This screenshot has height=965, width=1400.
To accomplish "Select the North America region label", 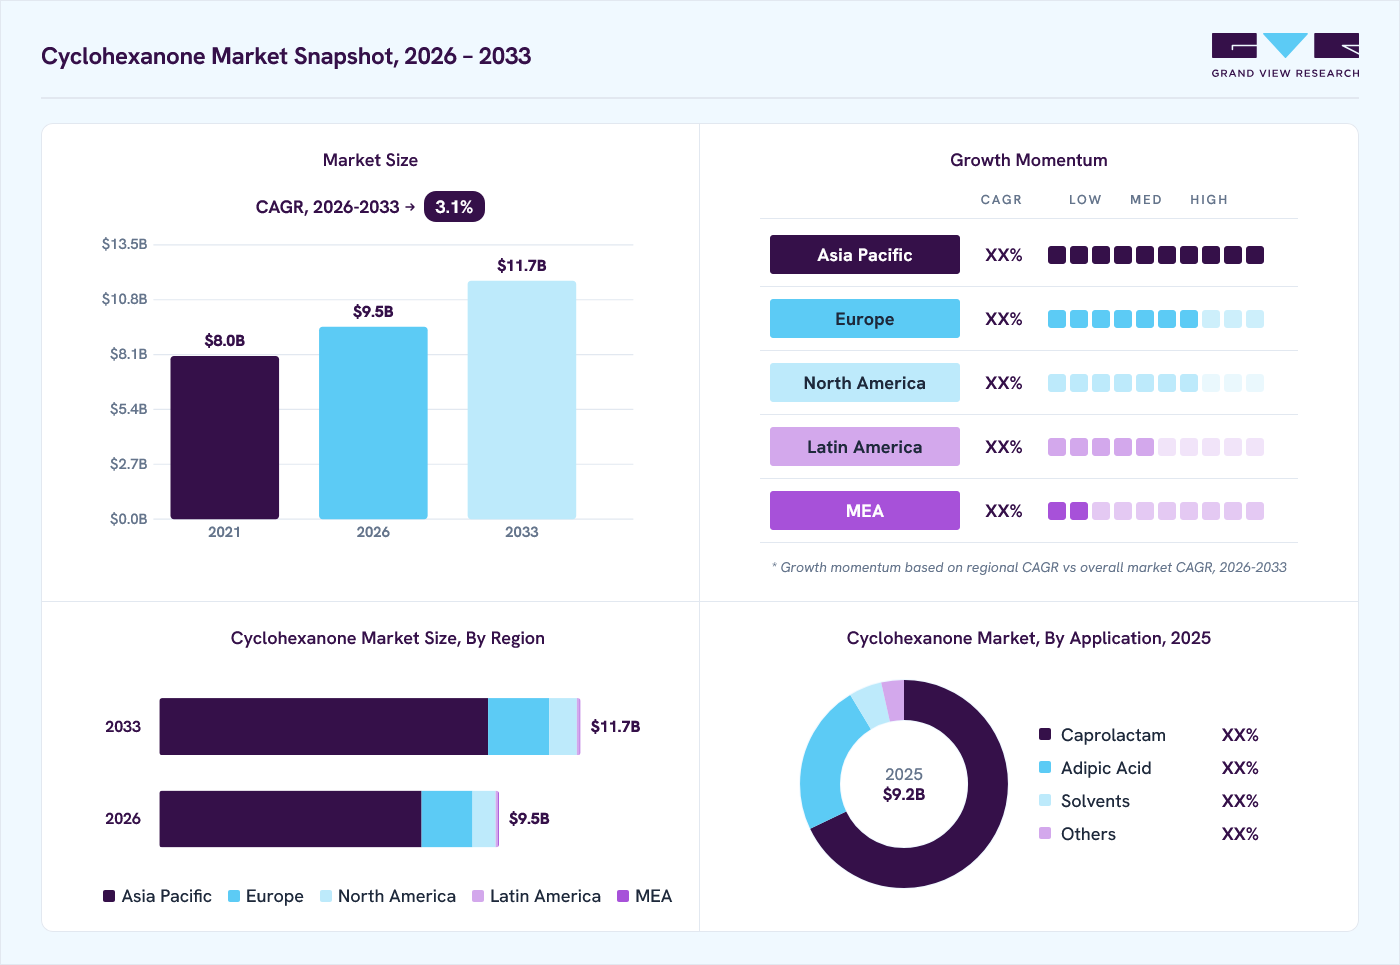I will (865, 383).
